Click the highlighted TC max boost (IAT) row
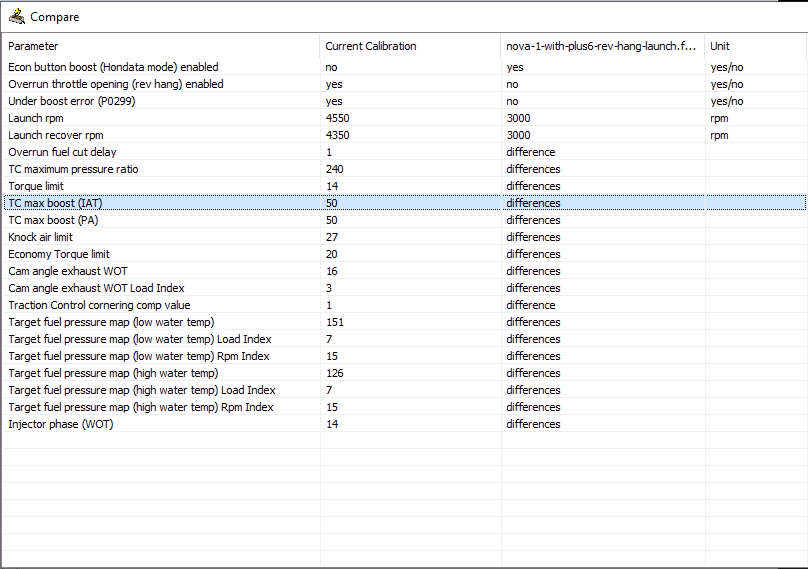Image resolution: width=808 pixels, height=569 pixels. pos(405,203)
